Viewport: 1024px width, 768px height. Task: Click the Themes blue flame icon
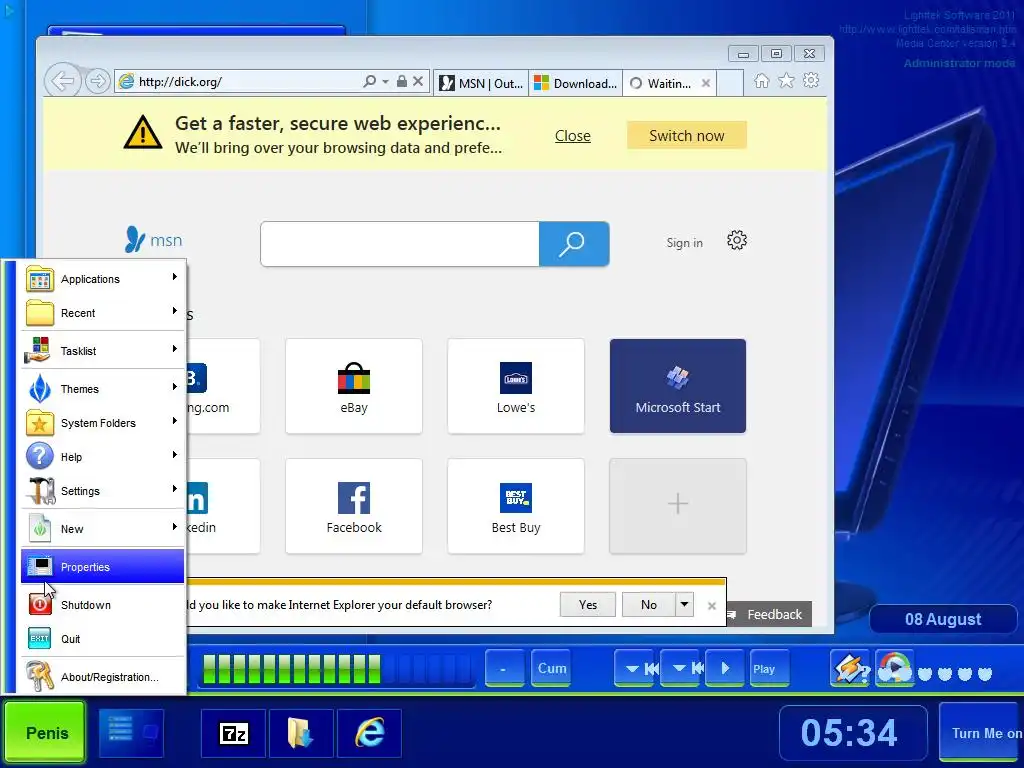(x=40, y=389)
